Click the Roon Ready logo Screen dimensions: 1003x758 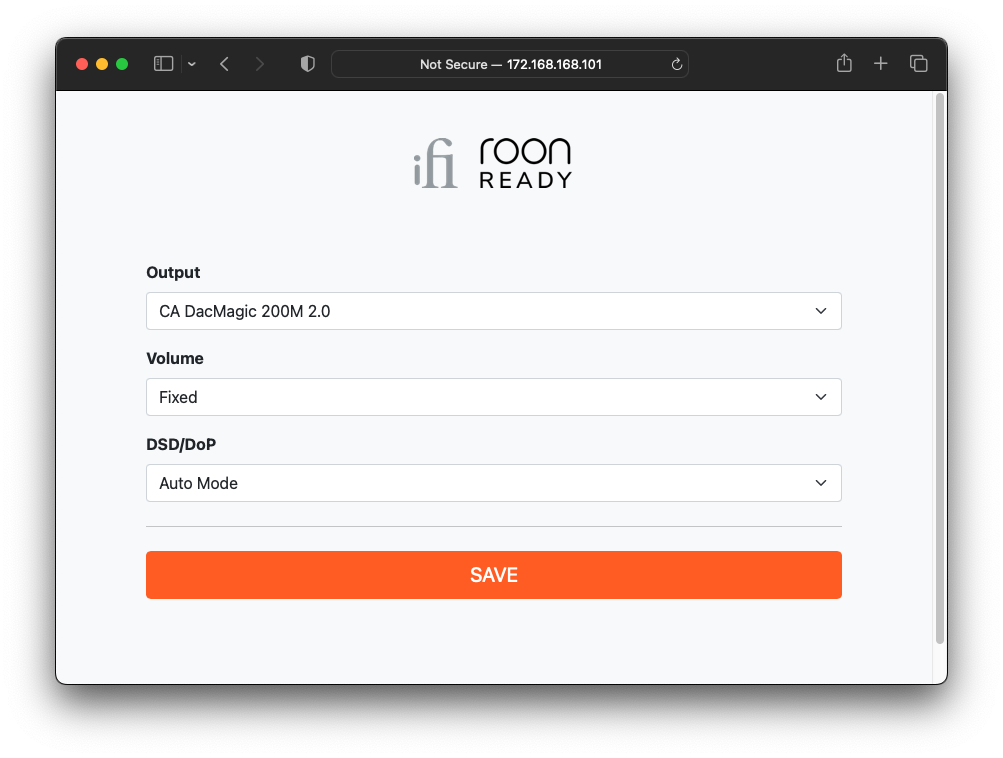coord(525,163)
